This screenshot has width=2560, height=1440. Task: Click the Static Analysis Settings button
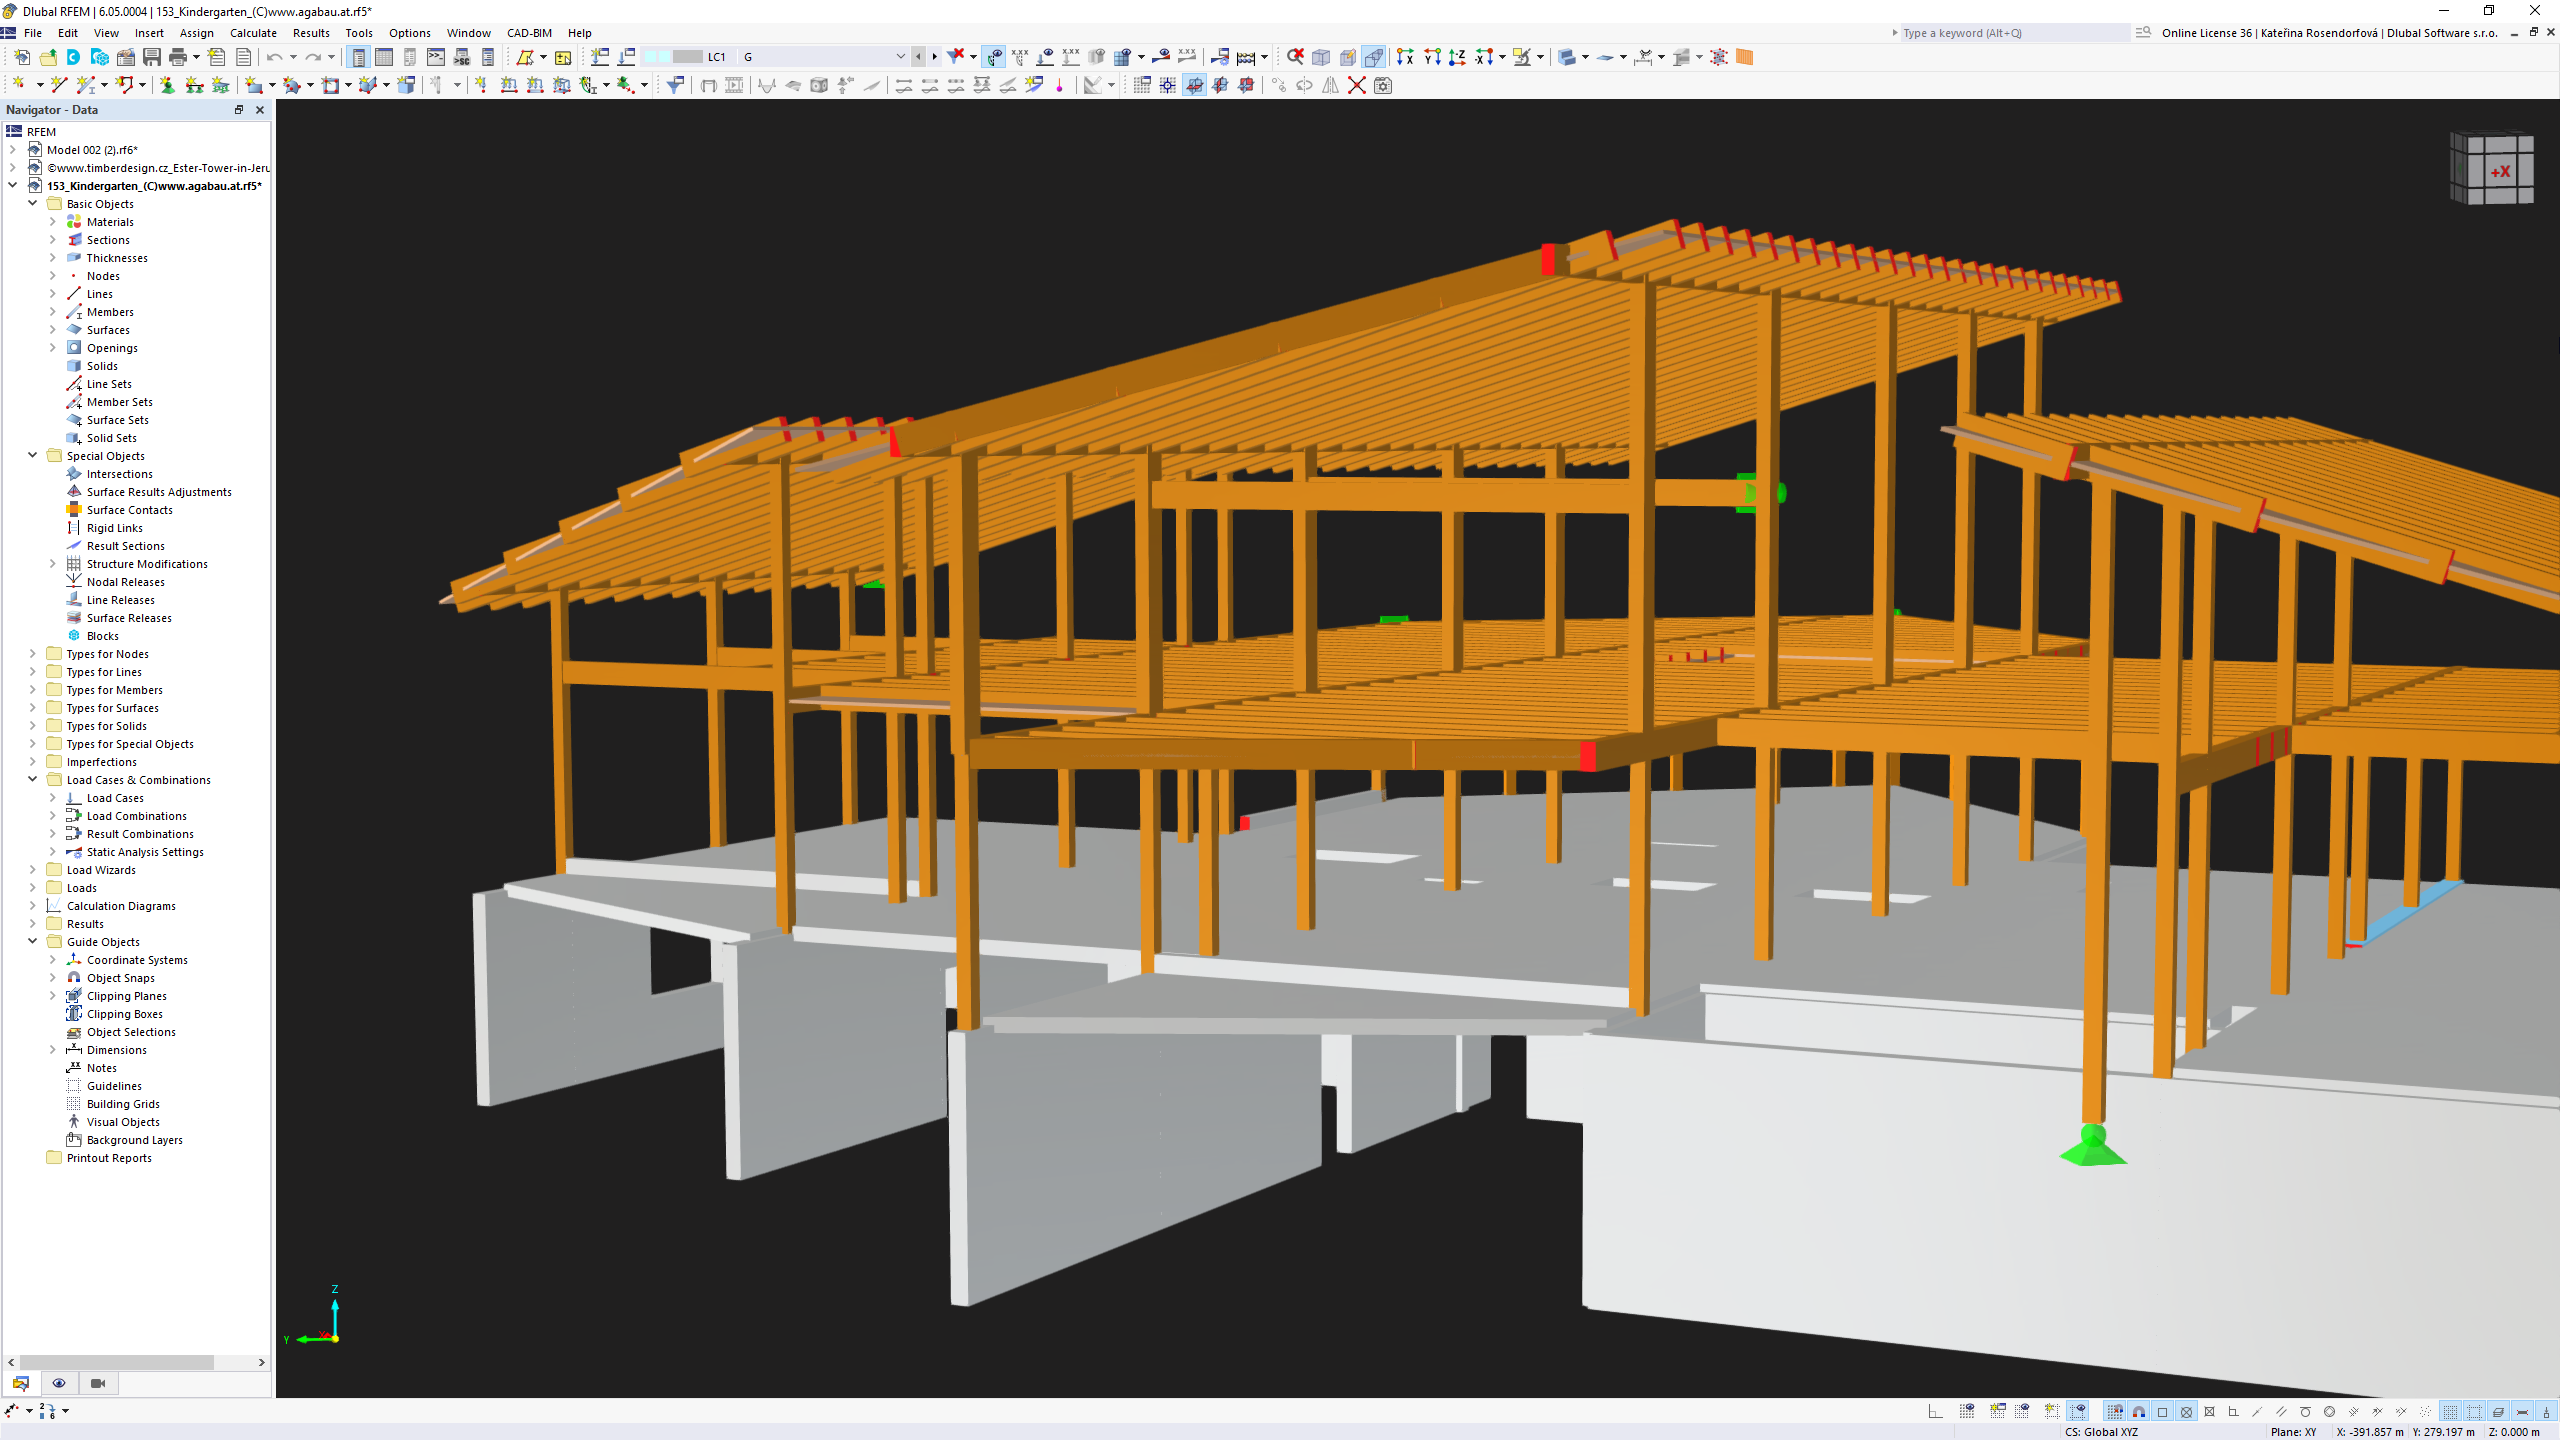(x=146, y=851)
